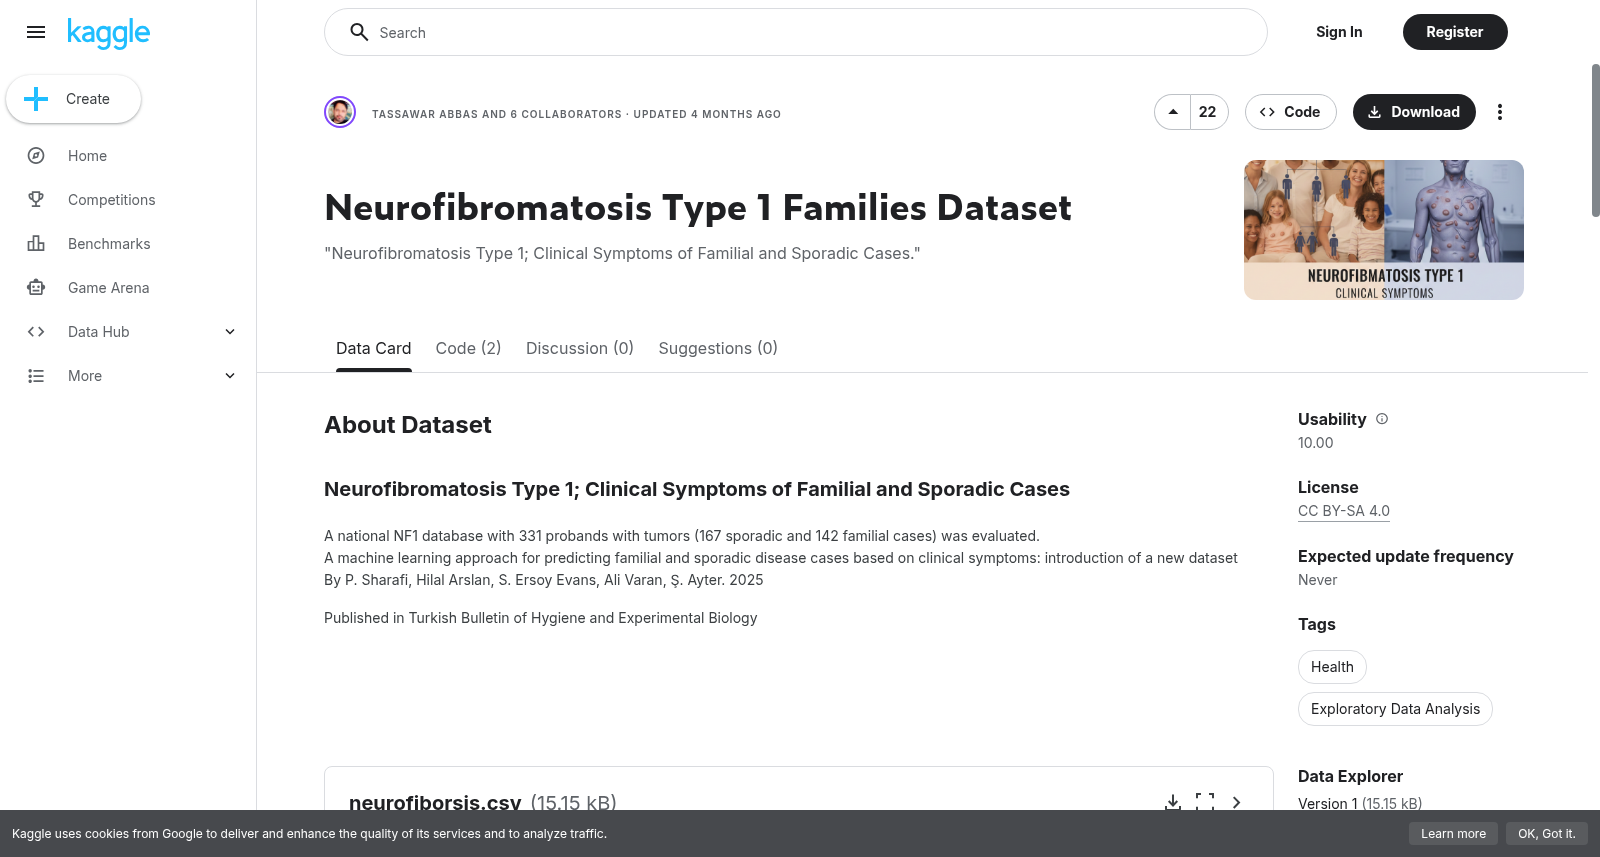Click the Kaggle logo
This screenshot has width=1600, height=857.
click(109, 33)
